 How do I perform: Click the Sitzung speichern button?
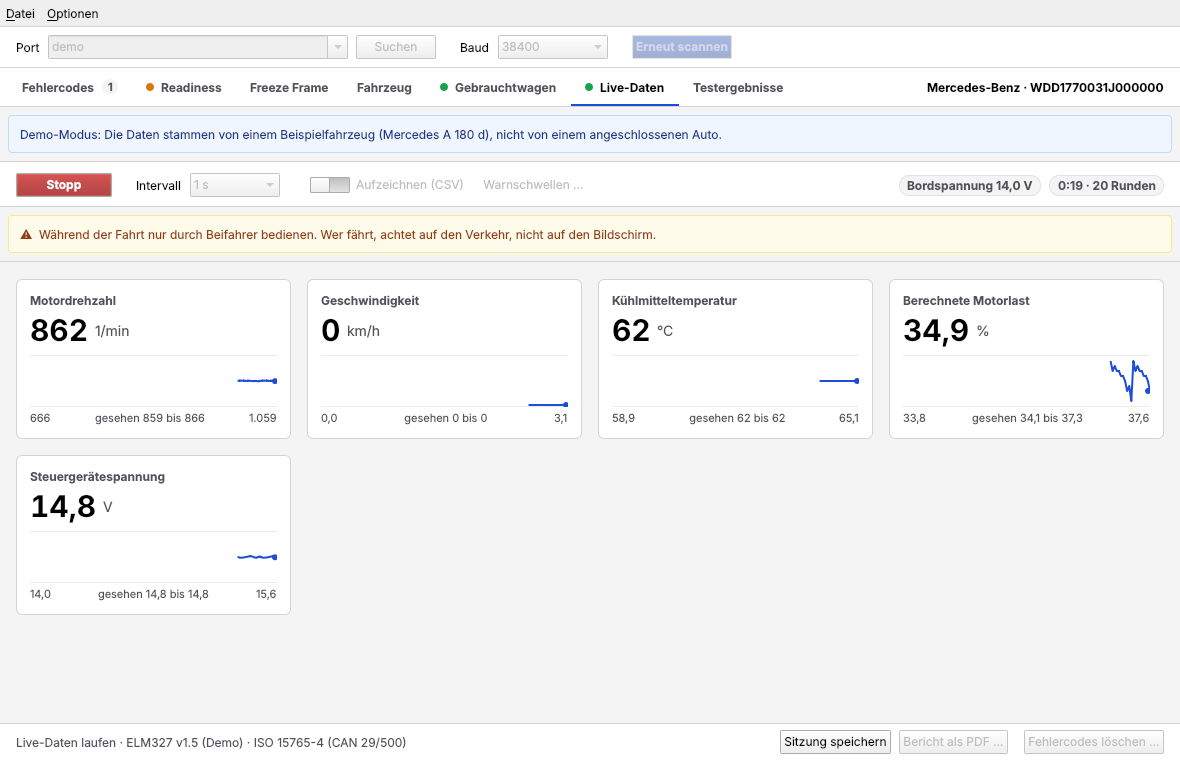pos(835,742)
